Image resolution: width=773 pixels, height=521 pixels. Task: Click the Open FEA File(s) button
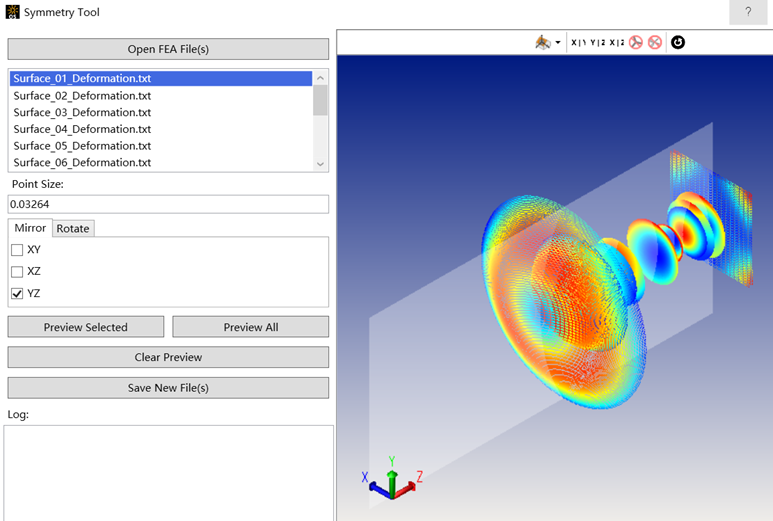[168, 49]
